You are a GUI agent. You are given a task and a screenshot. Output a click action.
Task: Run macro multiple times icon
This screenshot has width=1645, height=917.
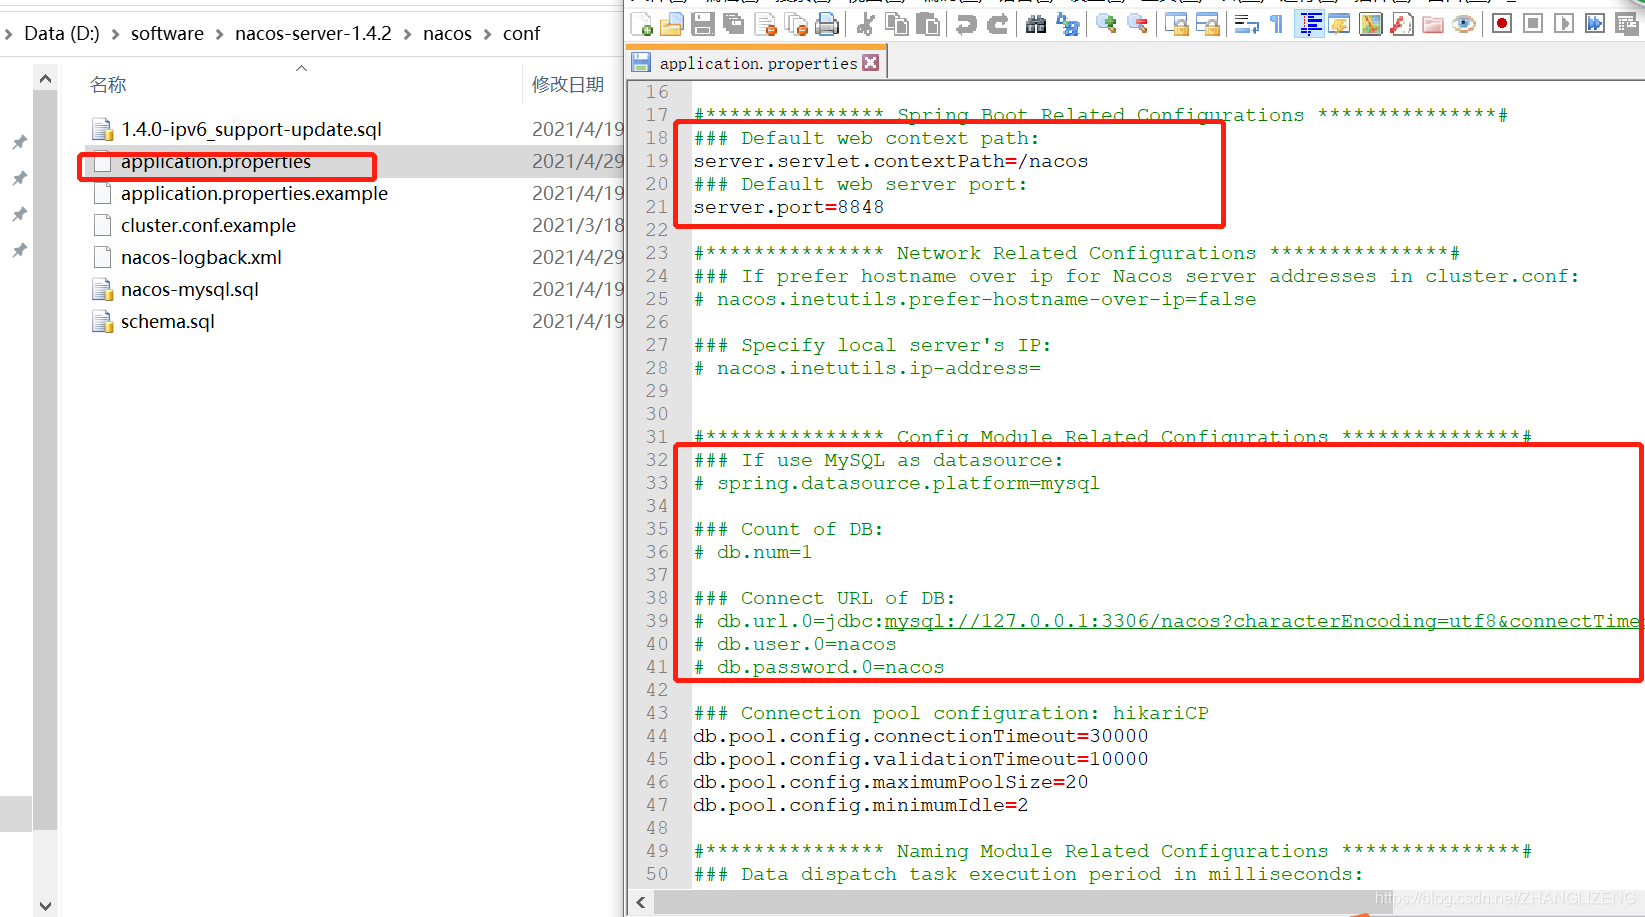[1595, 24]
